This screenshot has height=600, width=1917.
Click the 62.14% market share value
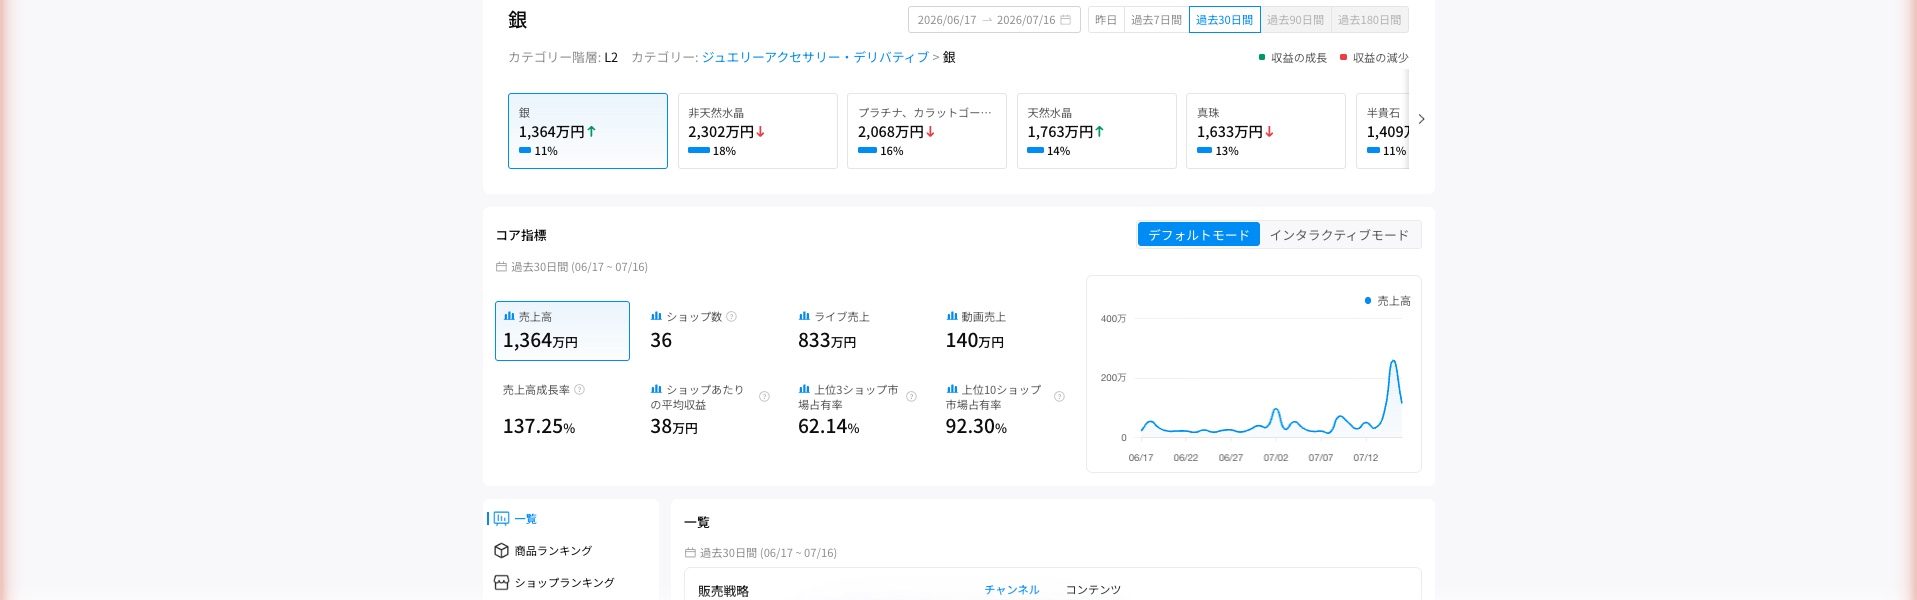click(829, 426)
